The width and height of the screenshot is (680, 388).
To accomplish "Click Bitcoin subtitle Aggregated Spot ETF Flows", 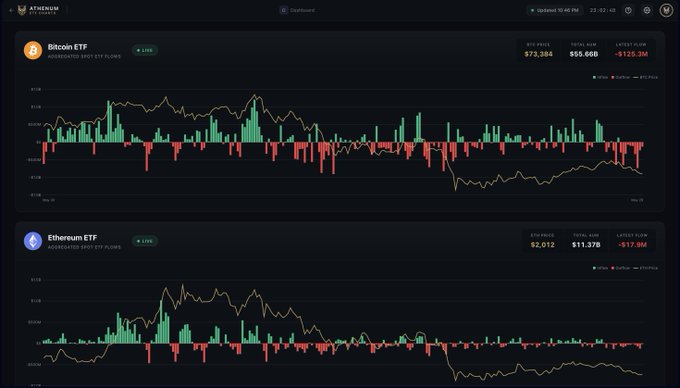I will (x=84, y=57).
